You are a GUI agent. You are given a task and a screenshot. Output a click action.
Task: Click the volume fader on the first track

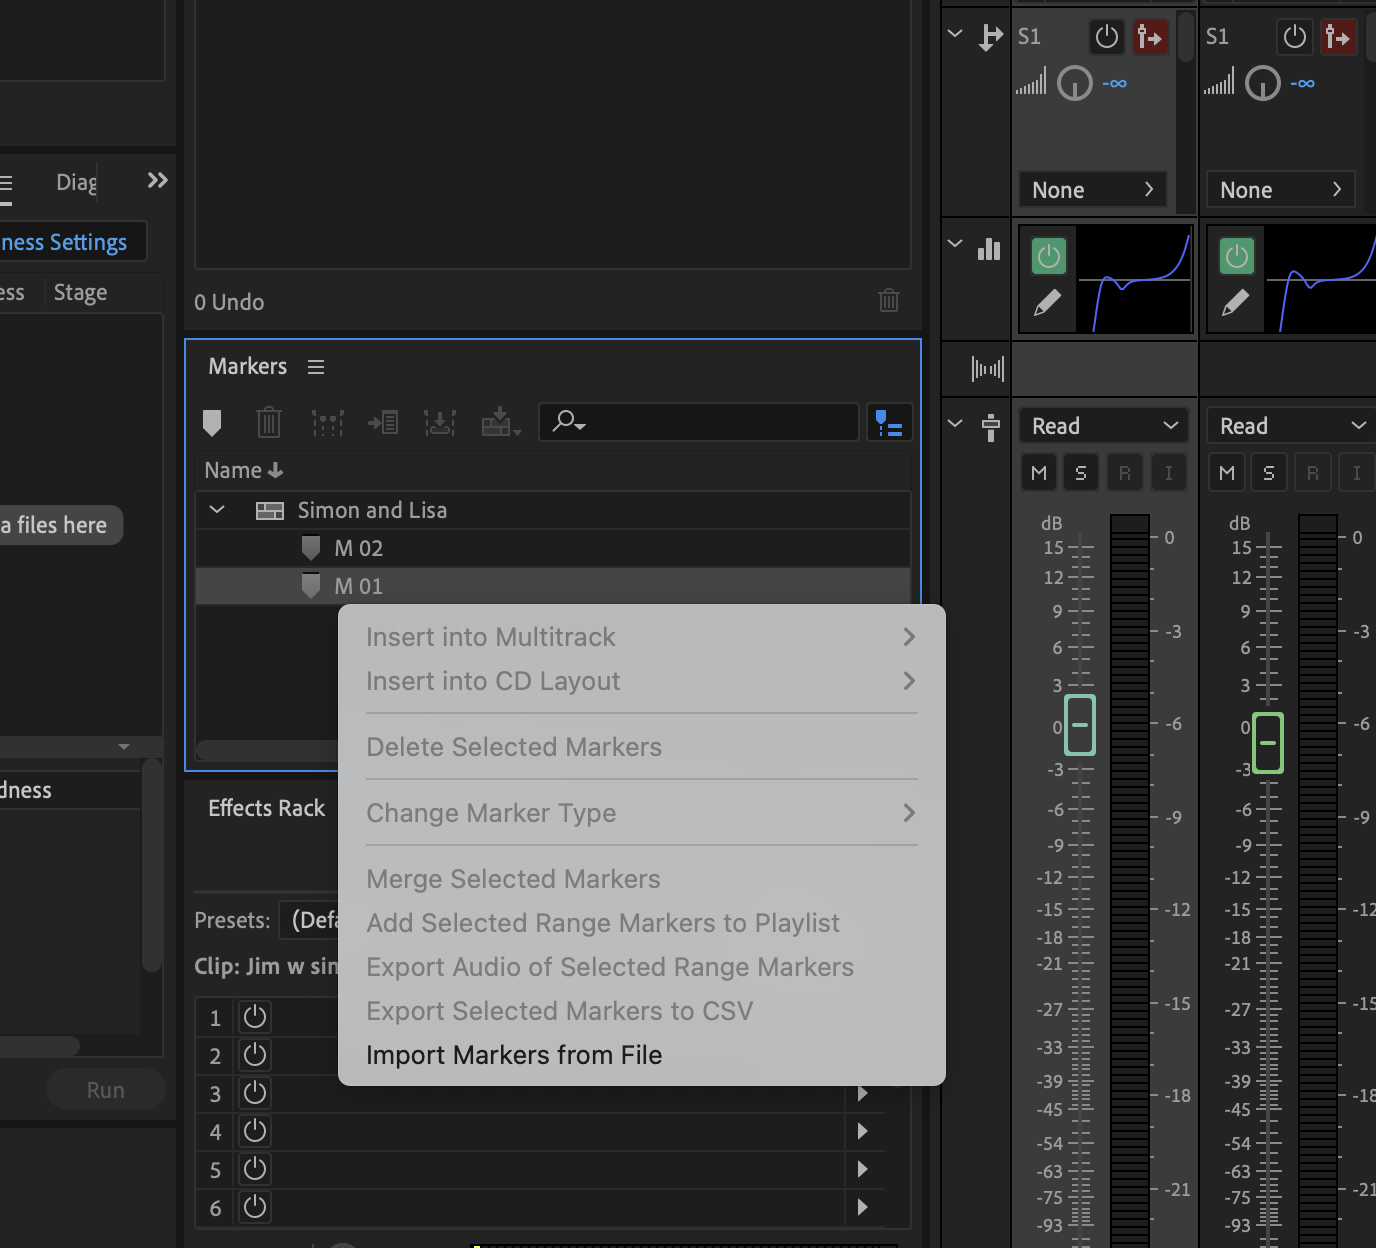(x=1079, y=726)
